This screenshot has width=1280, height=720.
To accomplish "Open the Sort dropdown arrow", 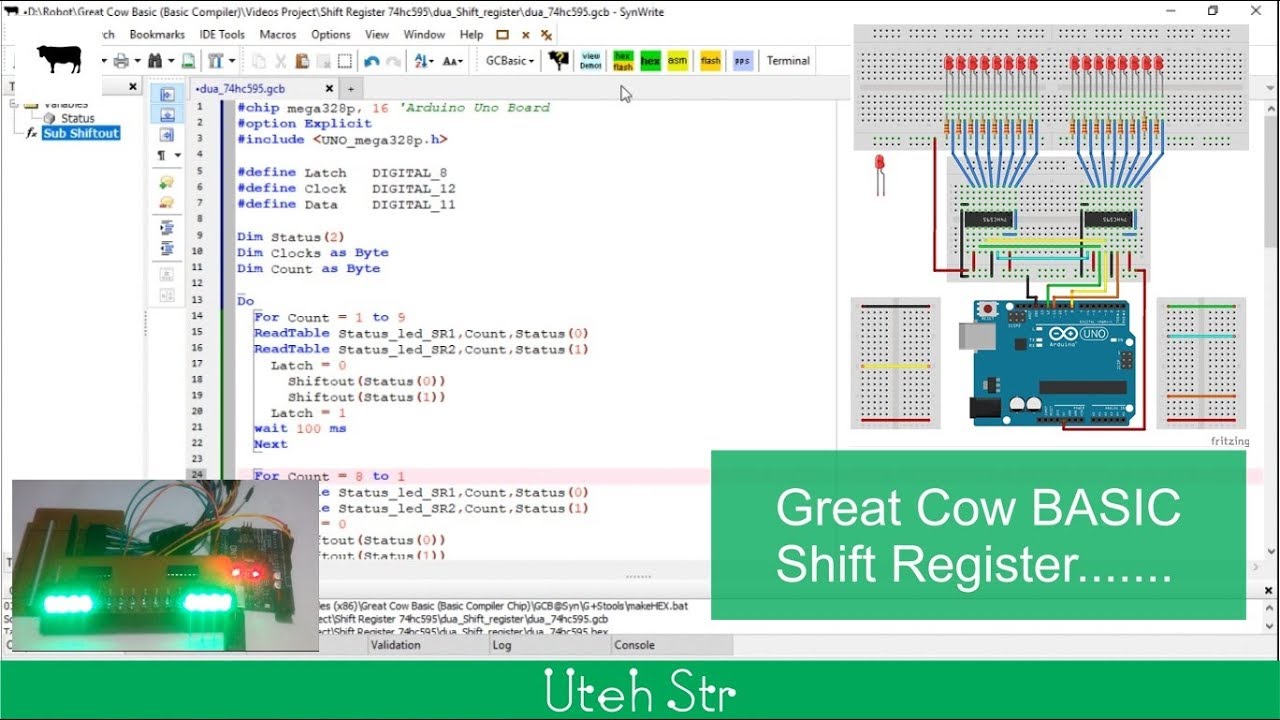I will [432, 61].
